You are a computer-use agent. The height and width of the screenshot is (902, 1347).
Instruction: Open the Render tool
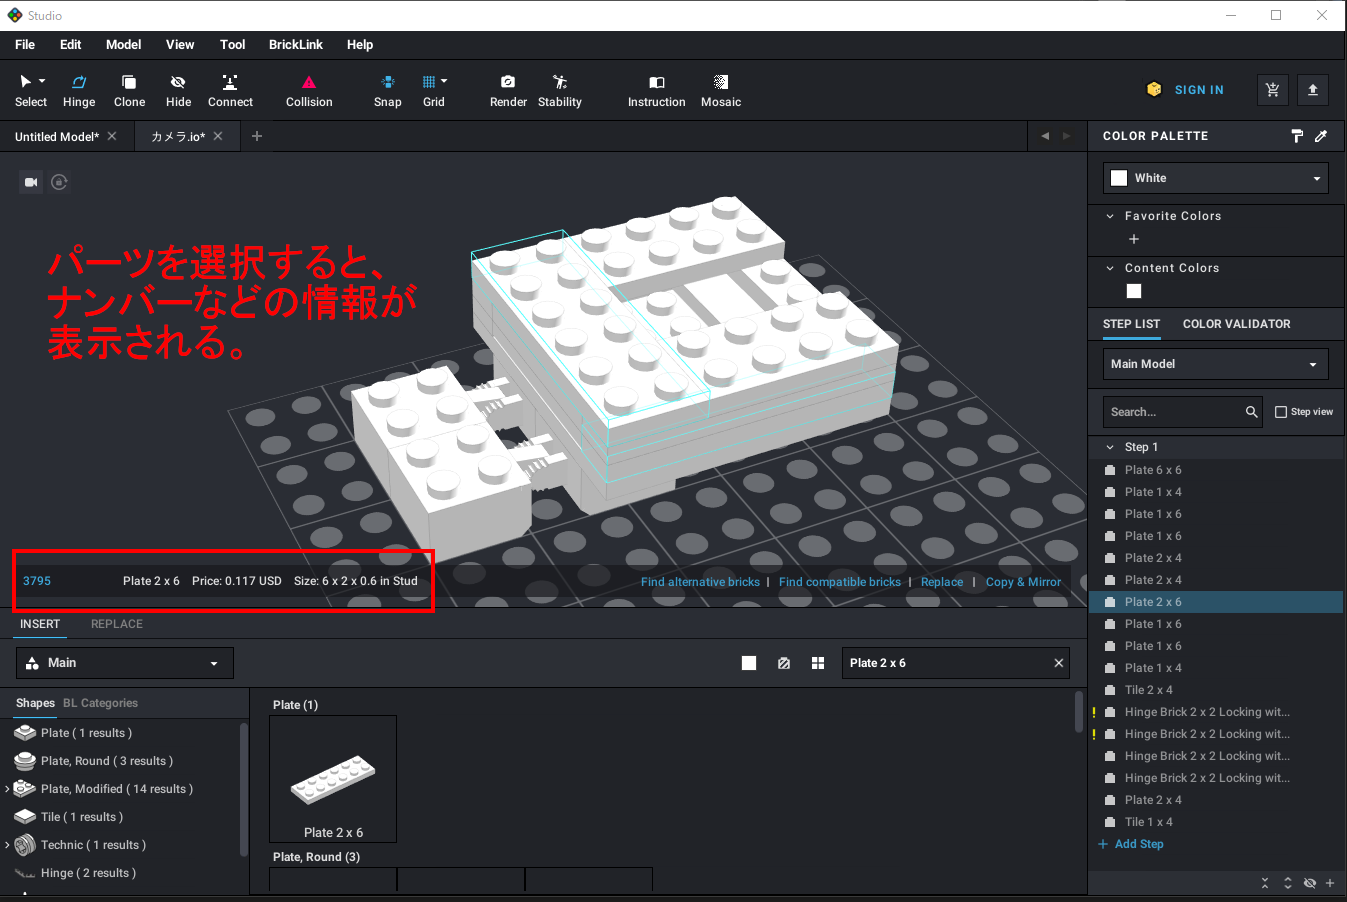[508, 90]
